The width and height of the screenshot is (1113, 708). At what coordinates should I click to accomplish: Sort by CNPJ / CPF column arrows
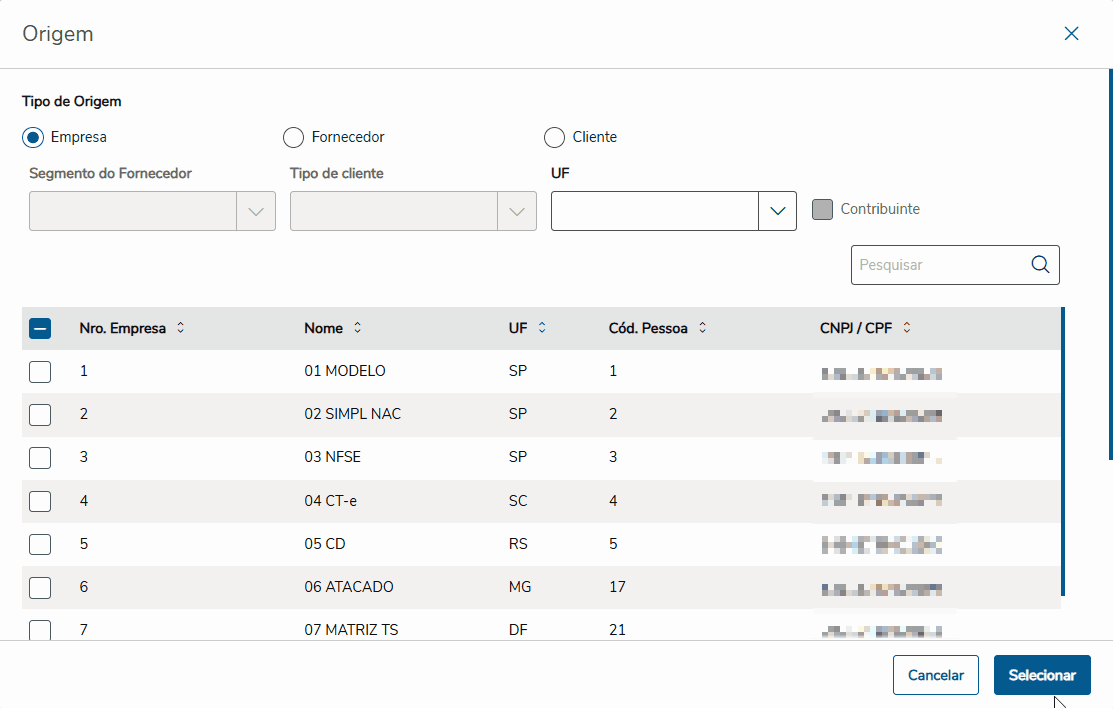[x=907, y=328]
